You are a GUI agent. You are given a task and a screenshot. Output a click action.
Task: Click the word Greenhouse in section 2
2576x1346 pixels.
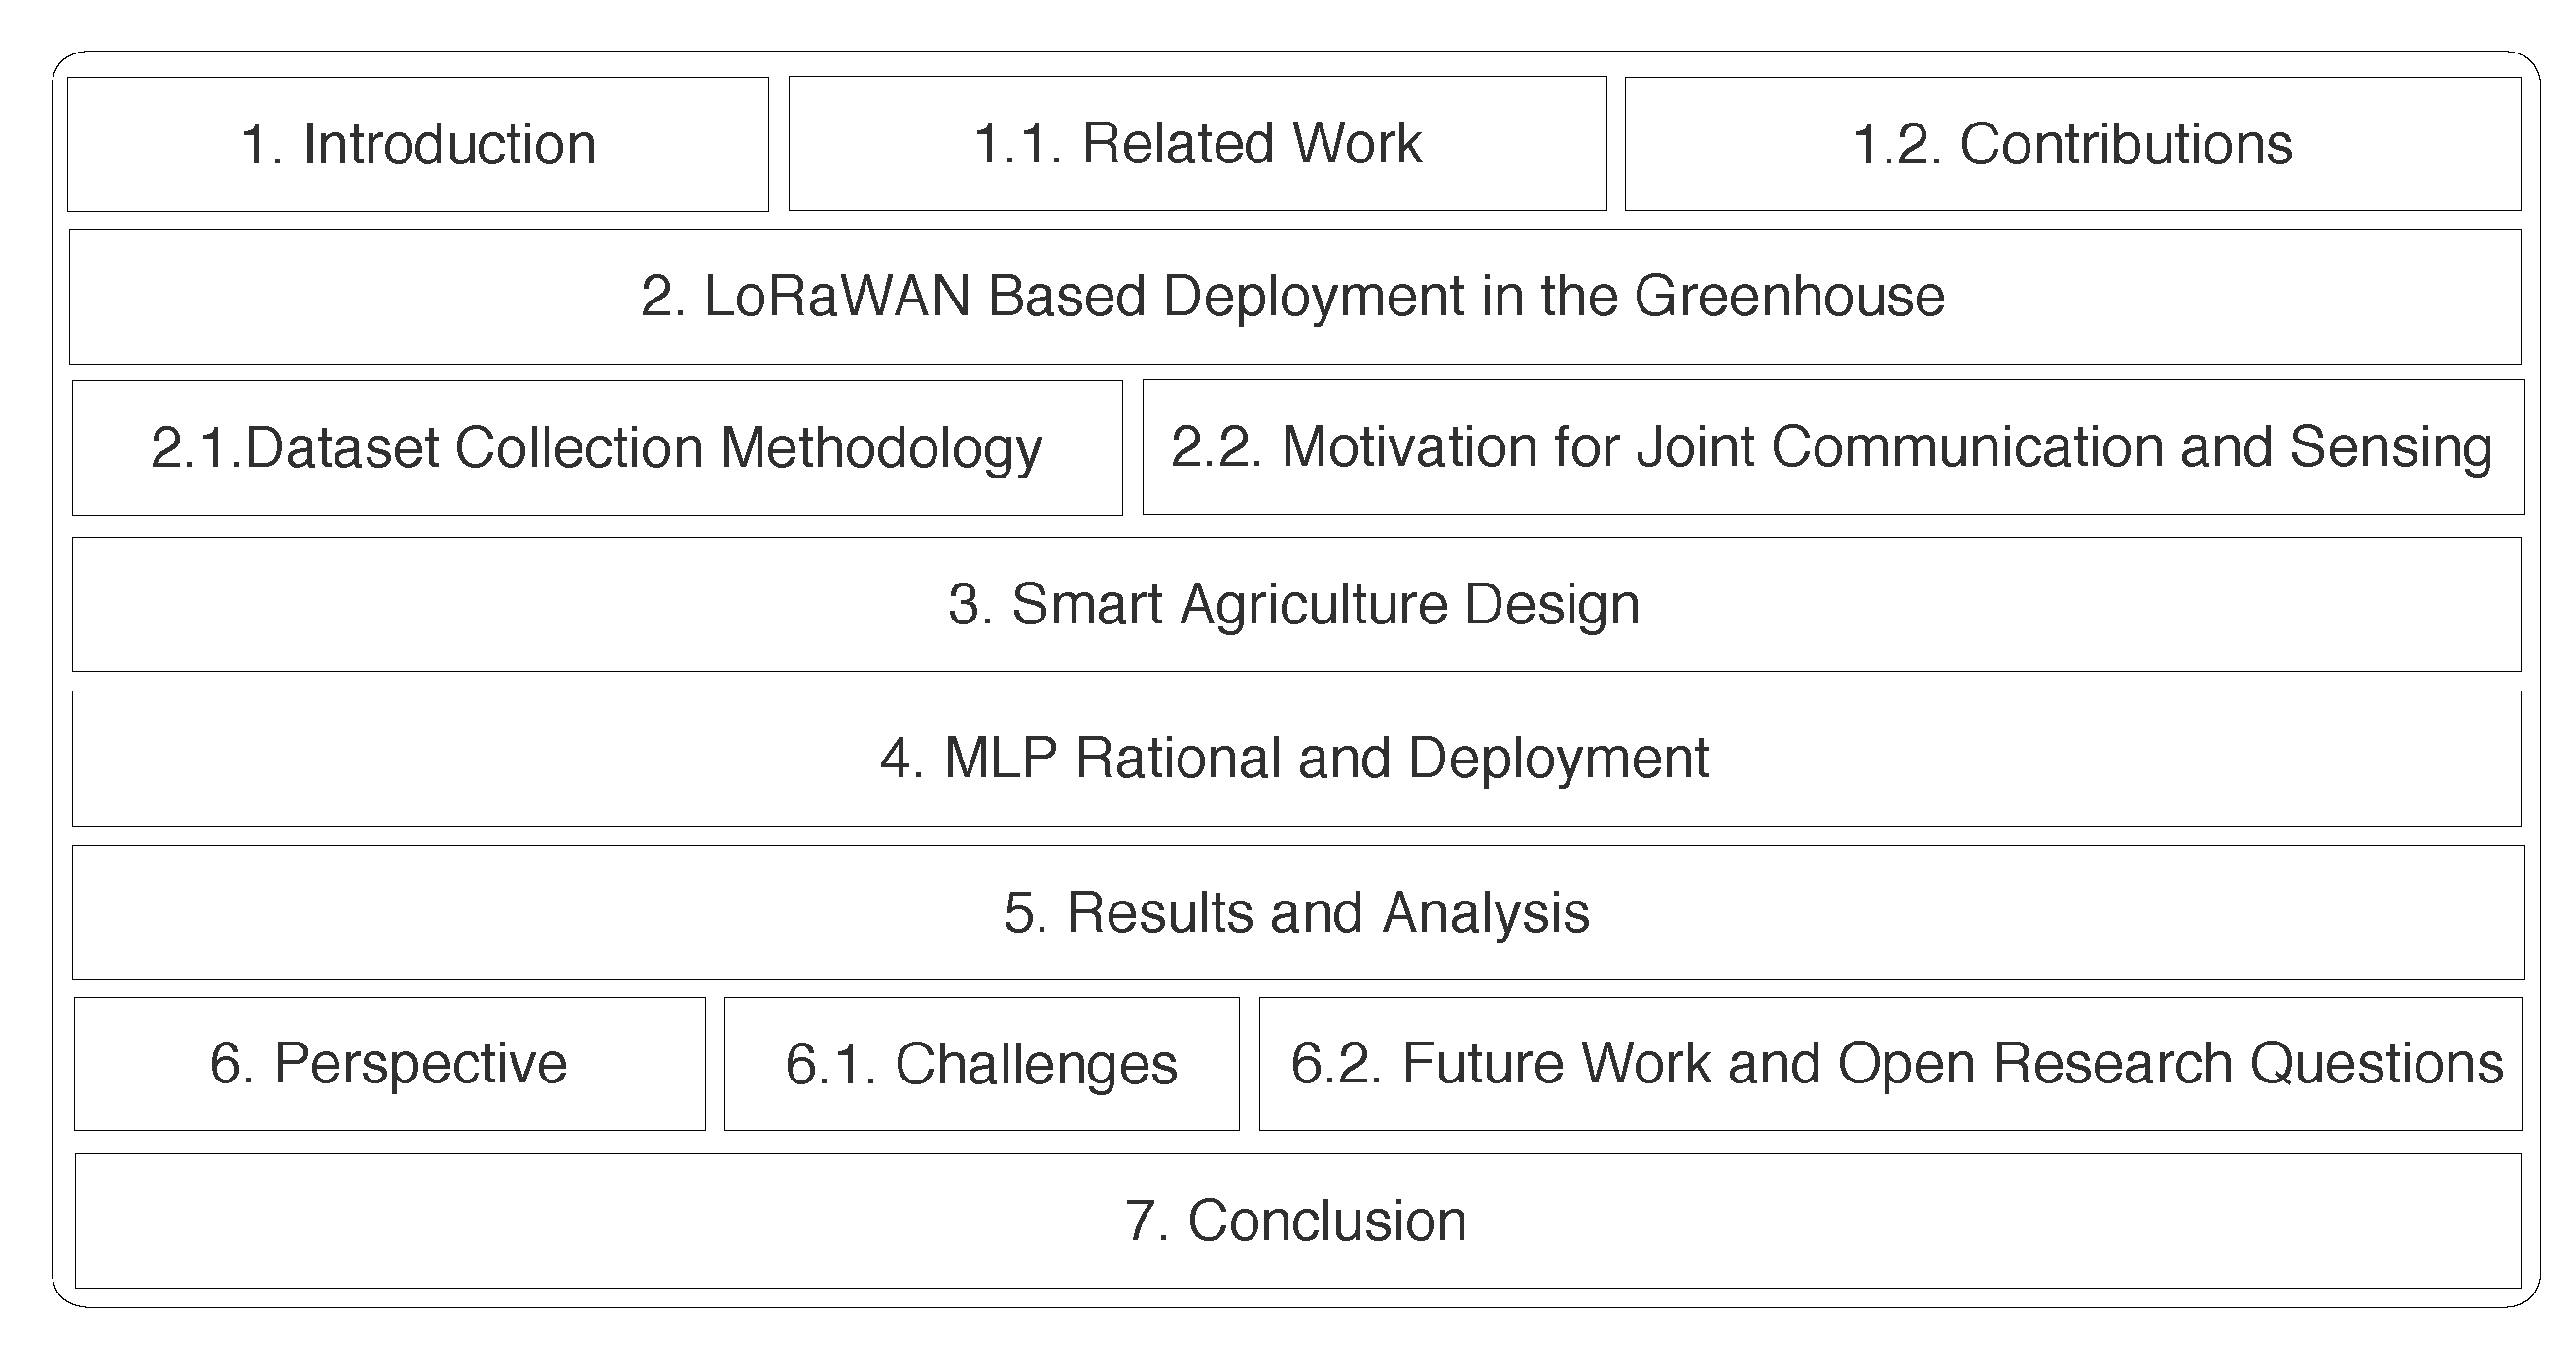tap(1789, 296)
